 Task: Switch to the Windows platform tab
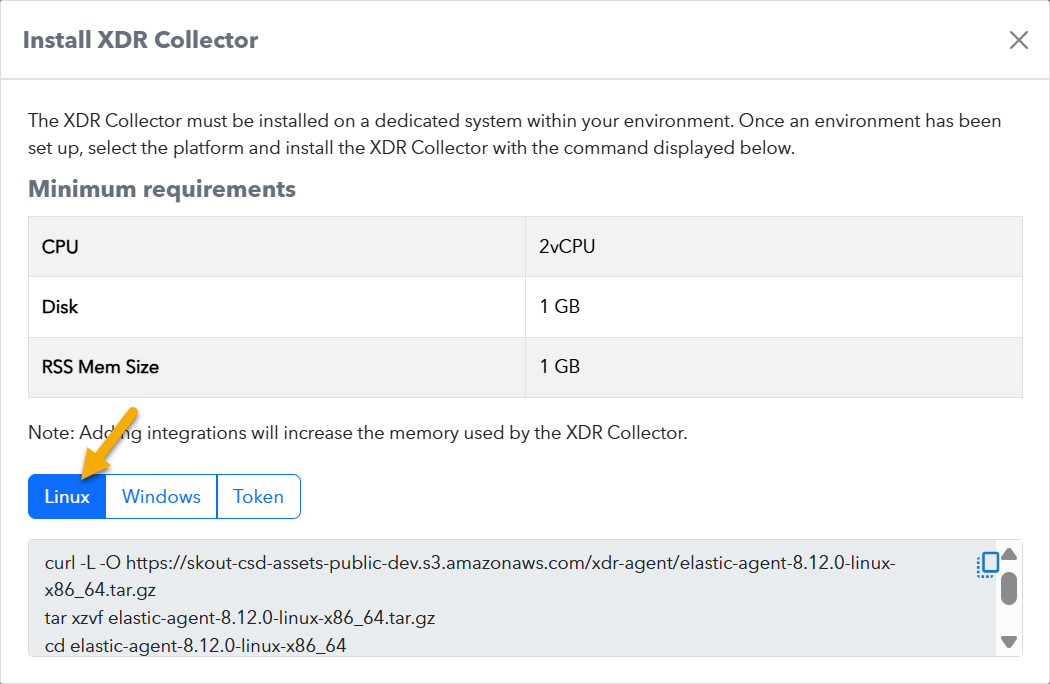click(x=161, y=497)
